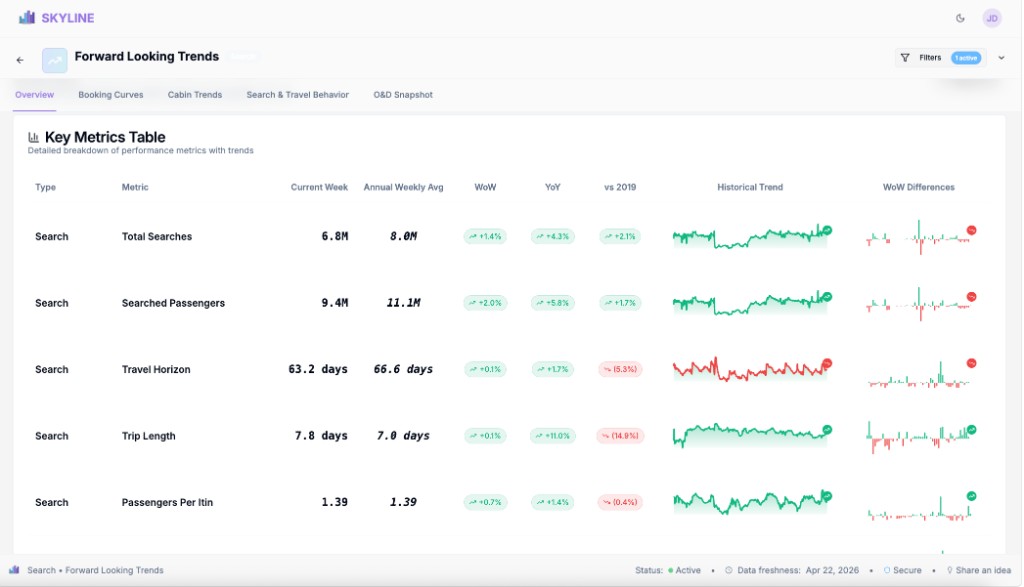The width and height of the screenshot is (1024, 587).
Task: Open Trip Length WoW differences chart
Action: point(921,437)
